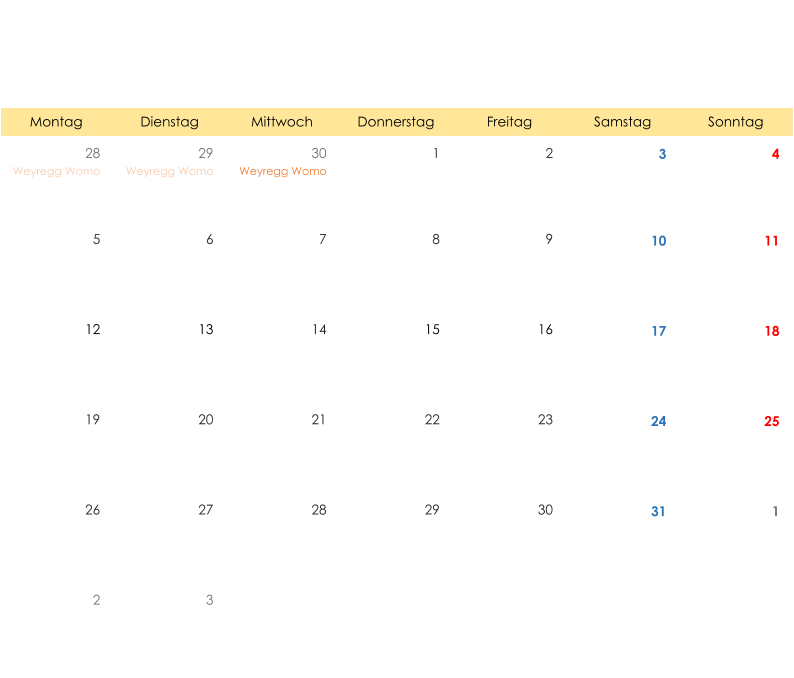Select Saturday the 24th

(658, 421)
